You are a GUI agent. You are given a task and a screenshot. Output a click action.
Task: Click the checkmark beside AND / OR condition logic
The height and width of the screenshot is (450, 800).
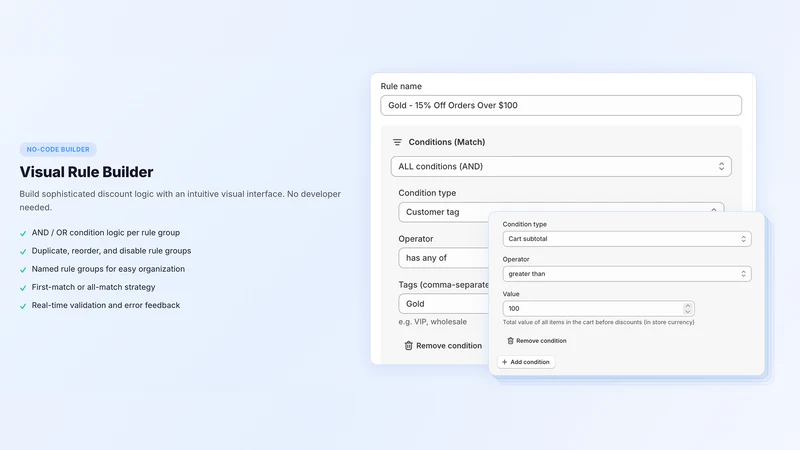point(23,234)
